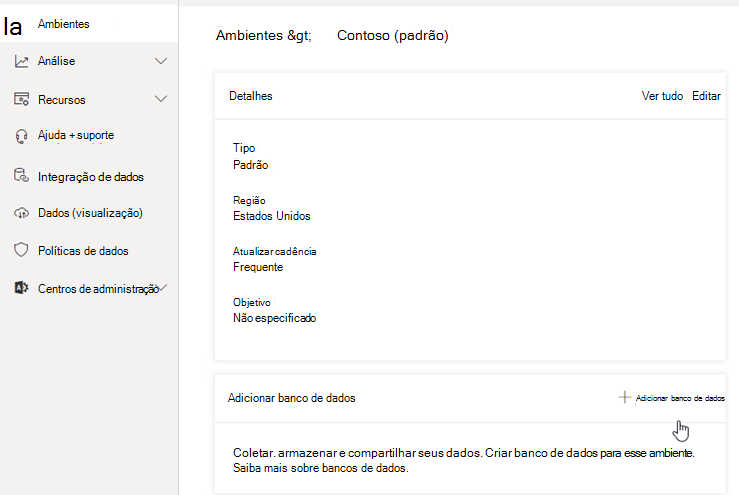Click the Detalhes card heading
Viewport: 739px width, 495px height.
click(251, 96)
